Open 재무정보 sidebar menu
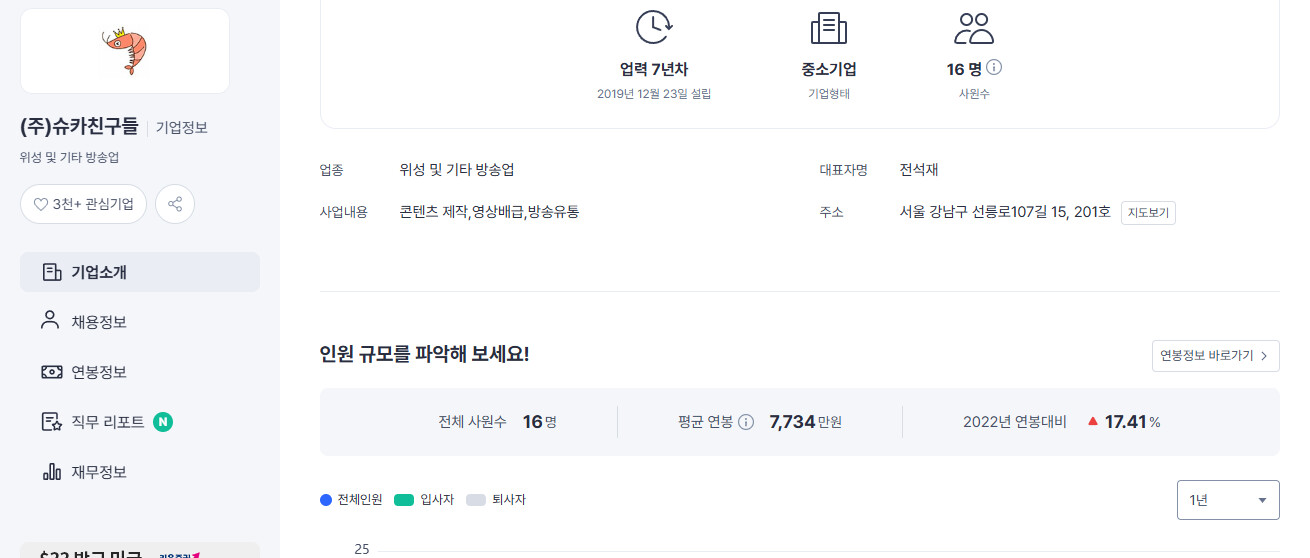 pos(98,472)
